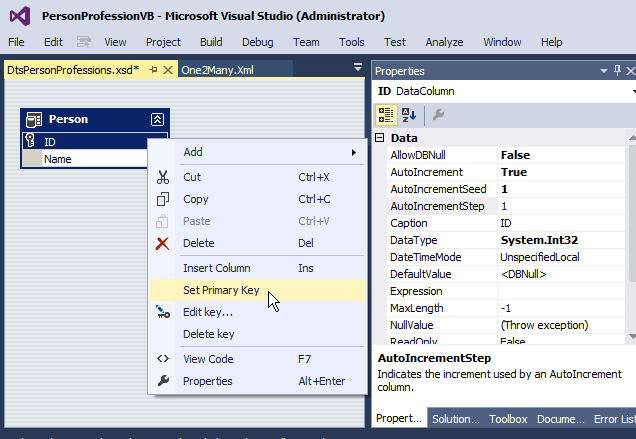Open the document tabs overflow dropdown
The image size is (636, 439).
pos(358,67)
